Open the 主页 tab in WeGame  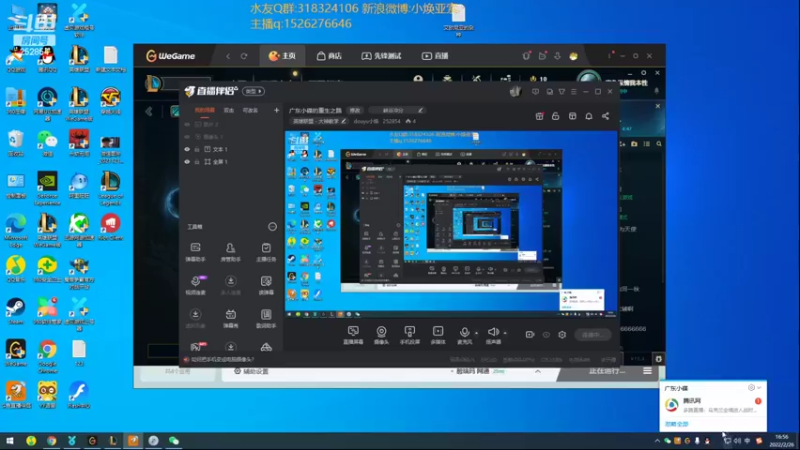[282, 56]
